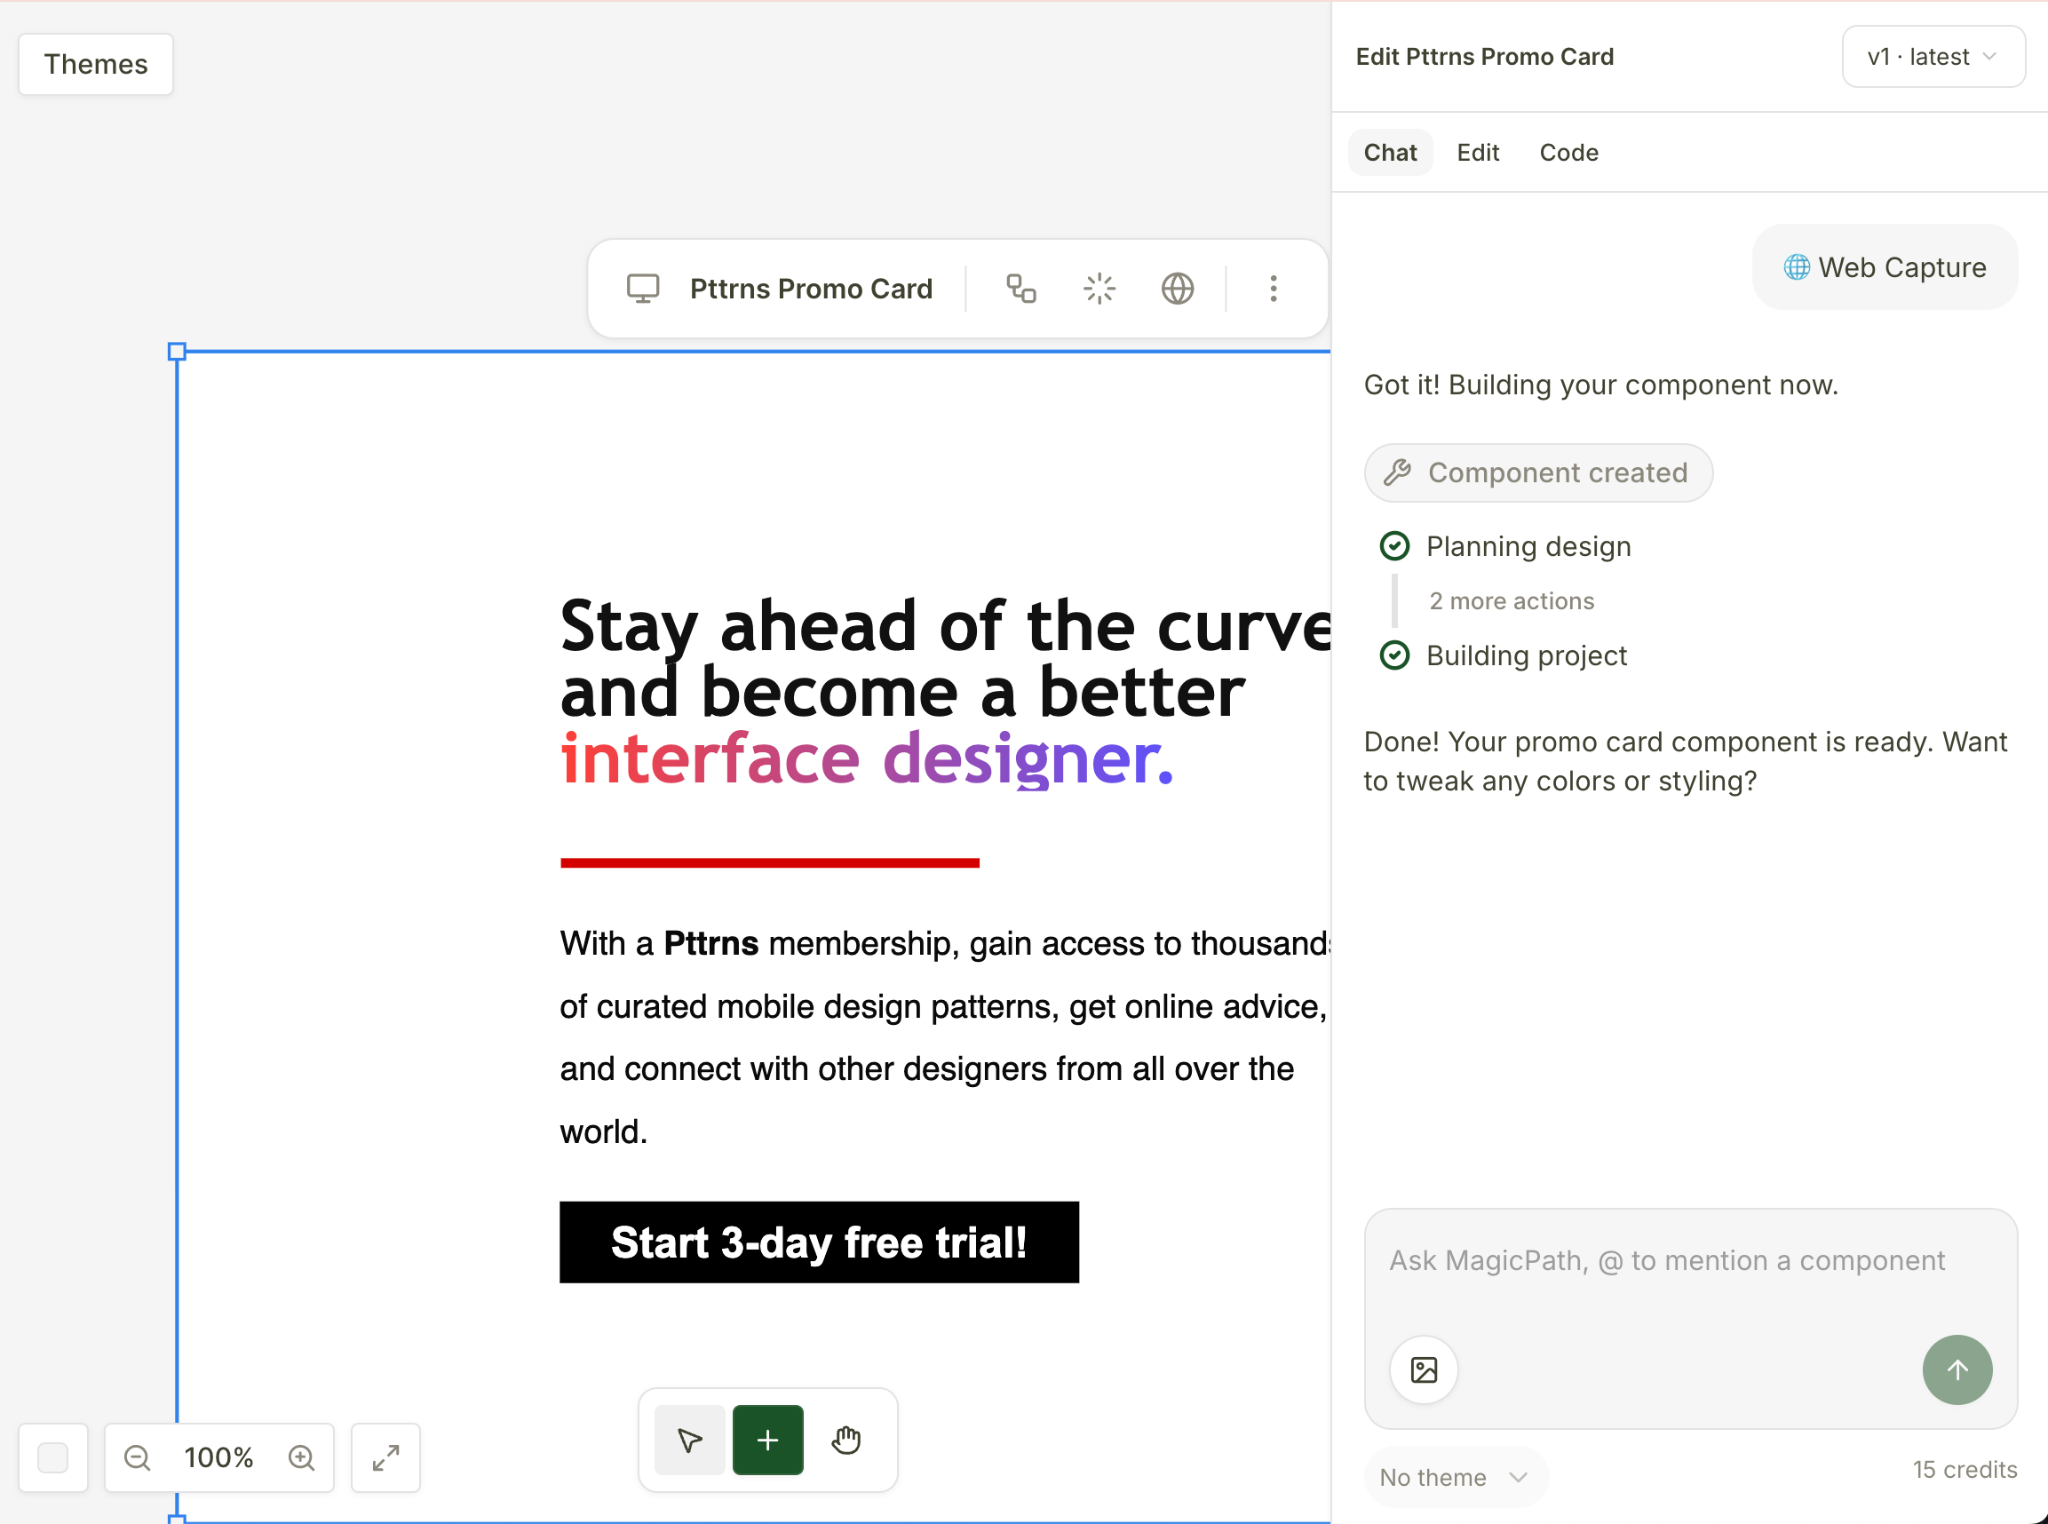Switch to the Edit tab
The image size is (2048, 1524).
pos(1477,153)
